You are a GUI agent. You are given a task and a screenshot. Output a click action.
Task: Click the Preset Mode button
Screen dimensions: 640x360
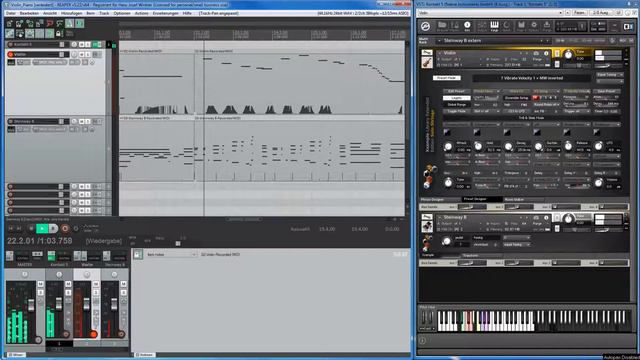(x=446, y=78)
